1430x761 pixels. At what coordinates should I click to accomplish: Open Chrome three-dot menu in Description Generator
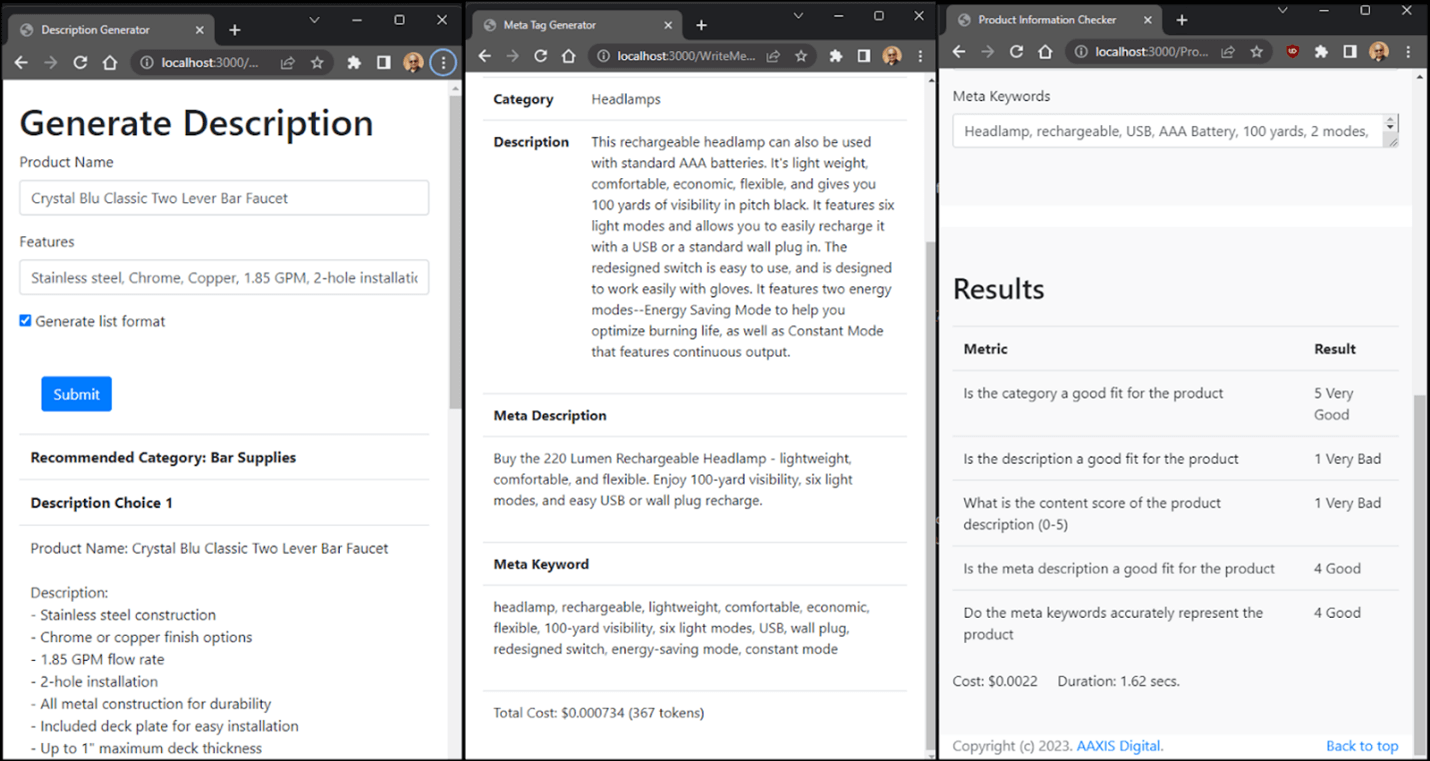point(443,63)
